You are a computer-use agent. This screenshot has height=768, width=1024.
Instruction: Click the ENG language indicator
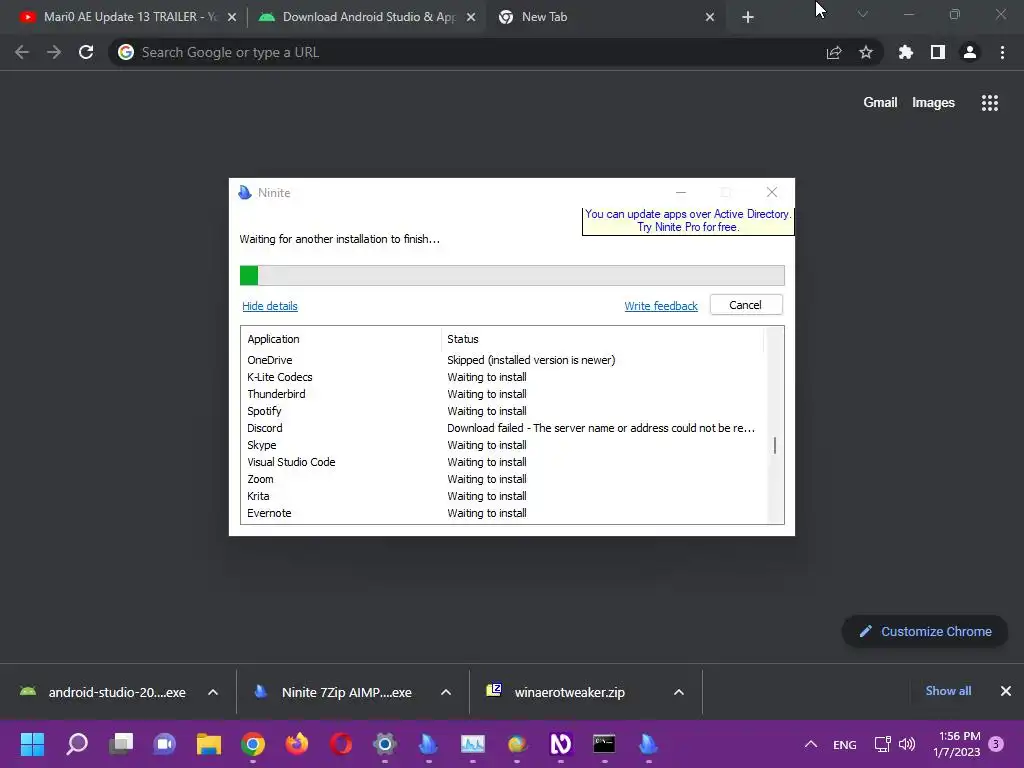click(844, 744)
